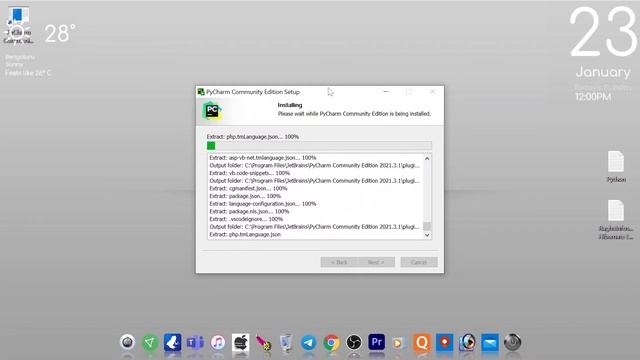Viewport: 640px width, 360px height.
Task: Click the 12:00PM clock widget text
Action: [x=593, y=97]
